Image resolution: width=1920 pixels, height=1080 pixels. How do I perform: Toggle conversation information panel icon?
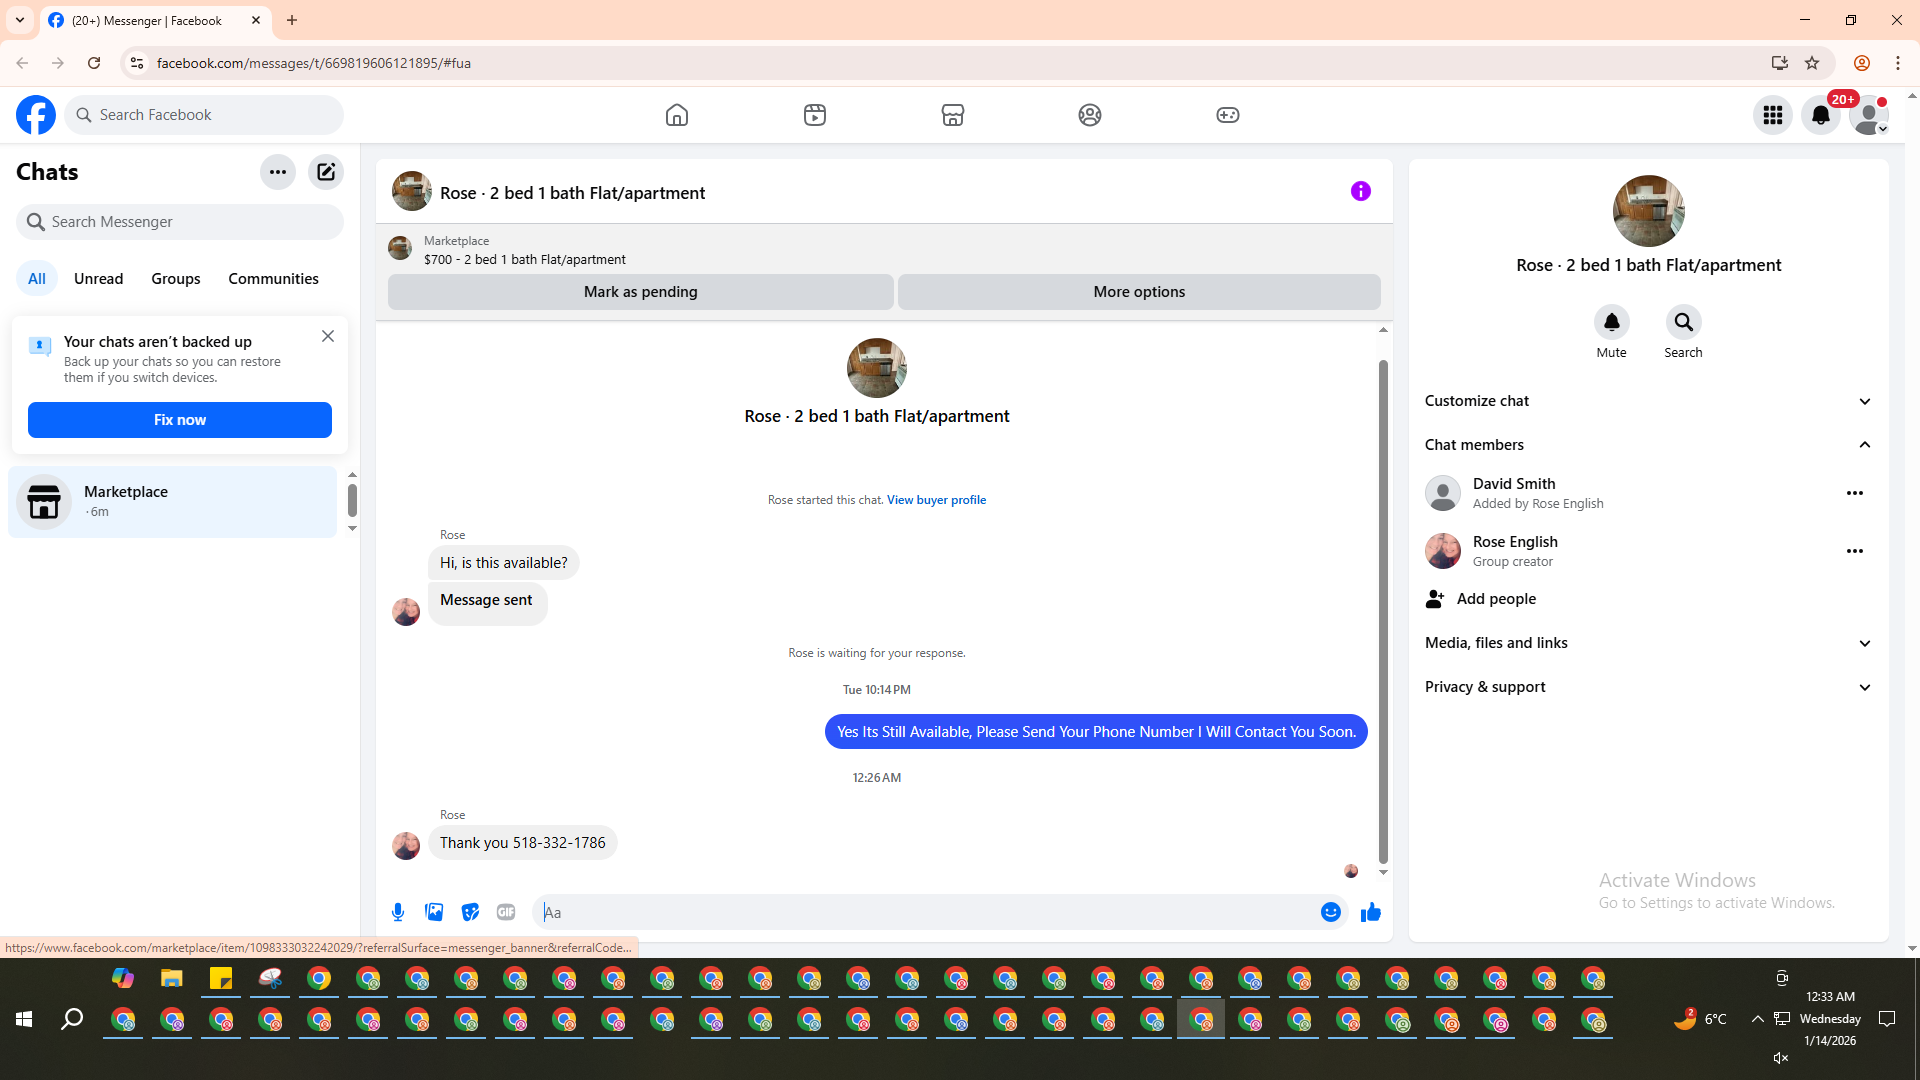click(x=1360, y=191)
